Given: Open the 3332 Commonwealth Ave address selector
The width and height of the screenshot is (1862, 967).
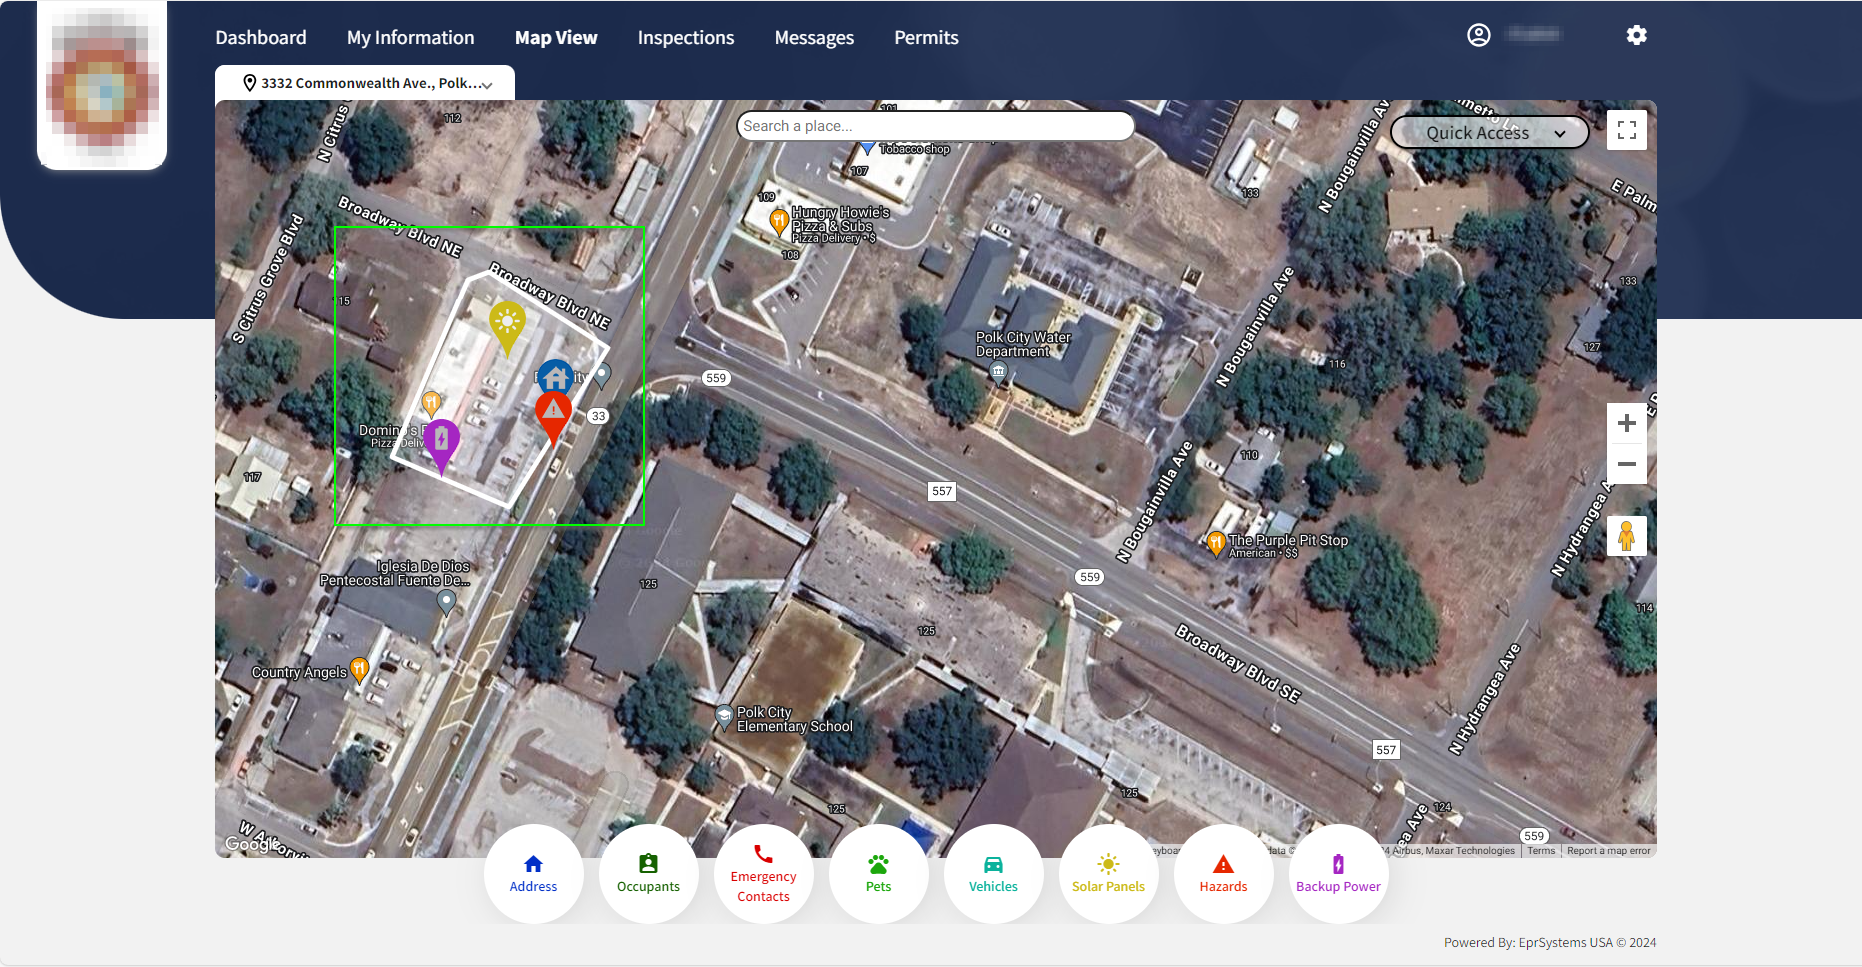Looking at the screenshot, I should click(x=366, y=83).
